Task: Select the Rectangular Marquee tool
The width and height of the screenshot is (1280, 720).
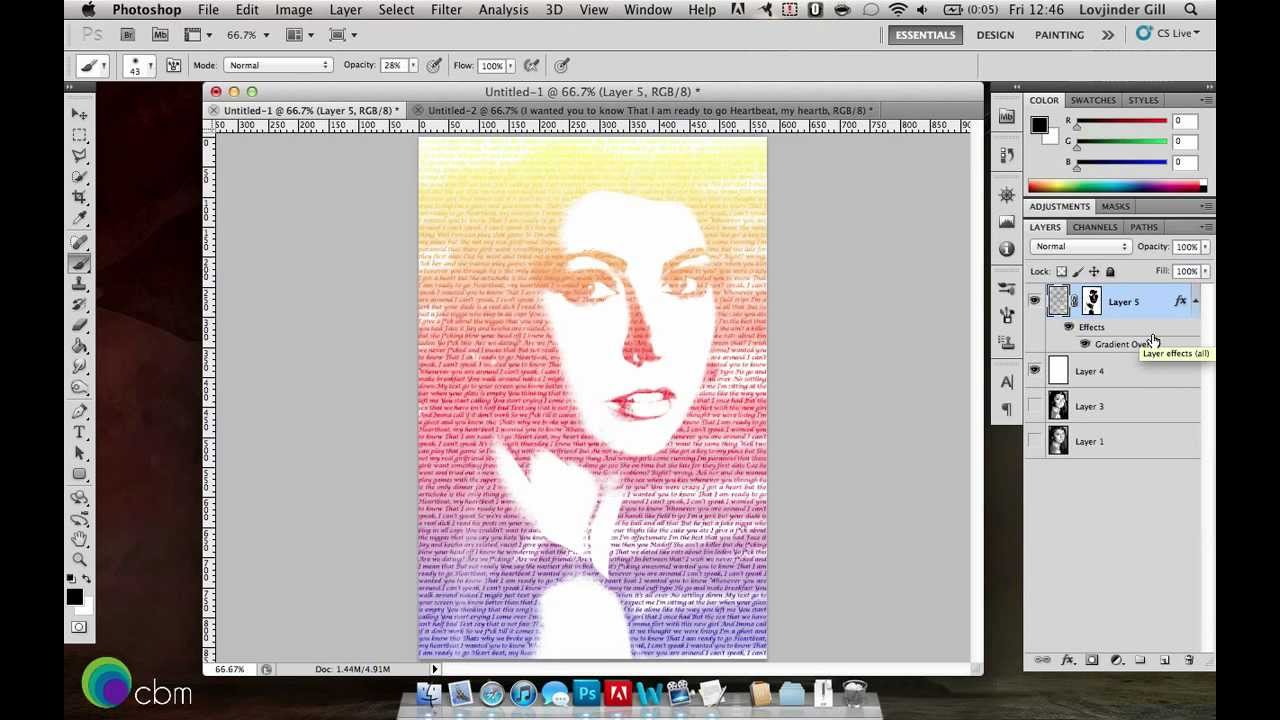Action: pyautogui.click(x=79, y=135)
